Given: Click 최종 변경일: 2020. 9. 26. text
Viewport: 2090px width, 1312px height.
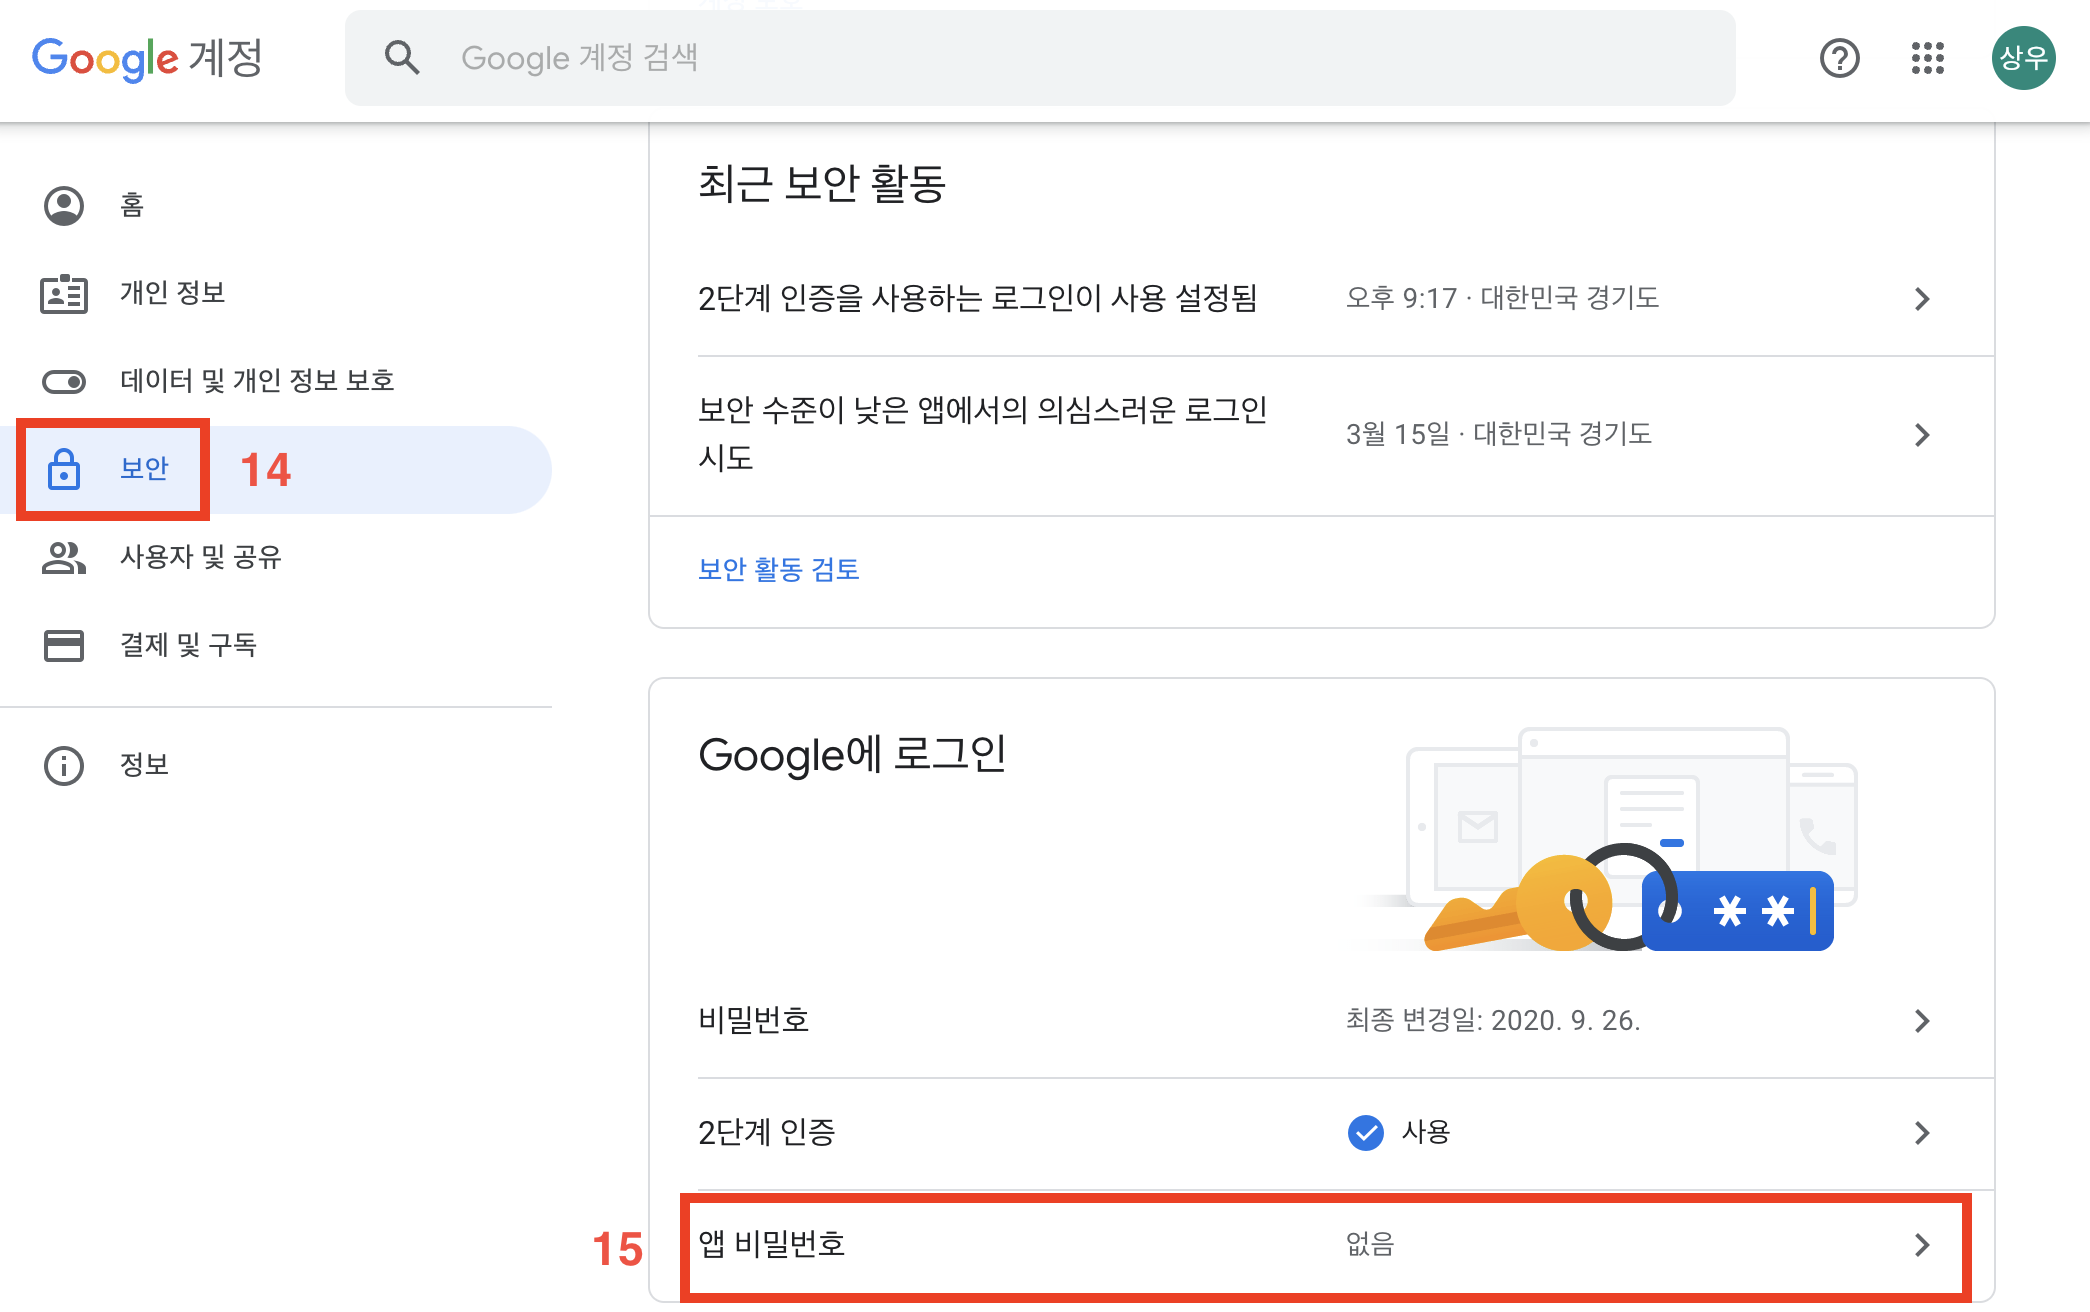Looking at the screenshot, I should click(x=1493, y=1020).
